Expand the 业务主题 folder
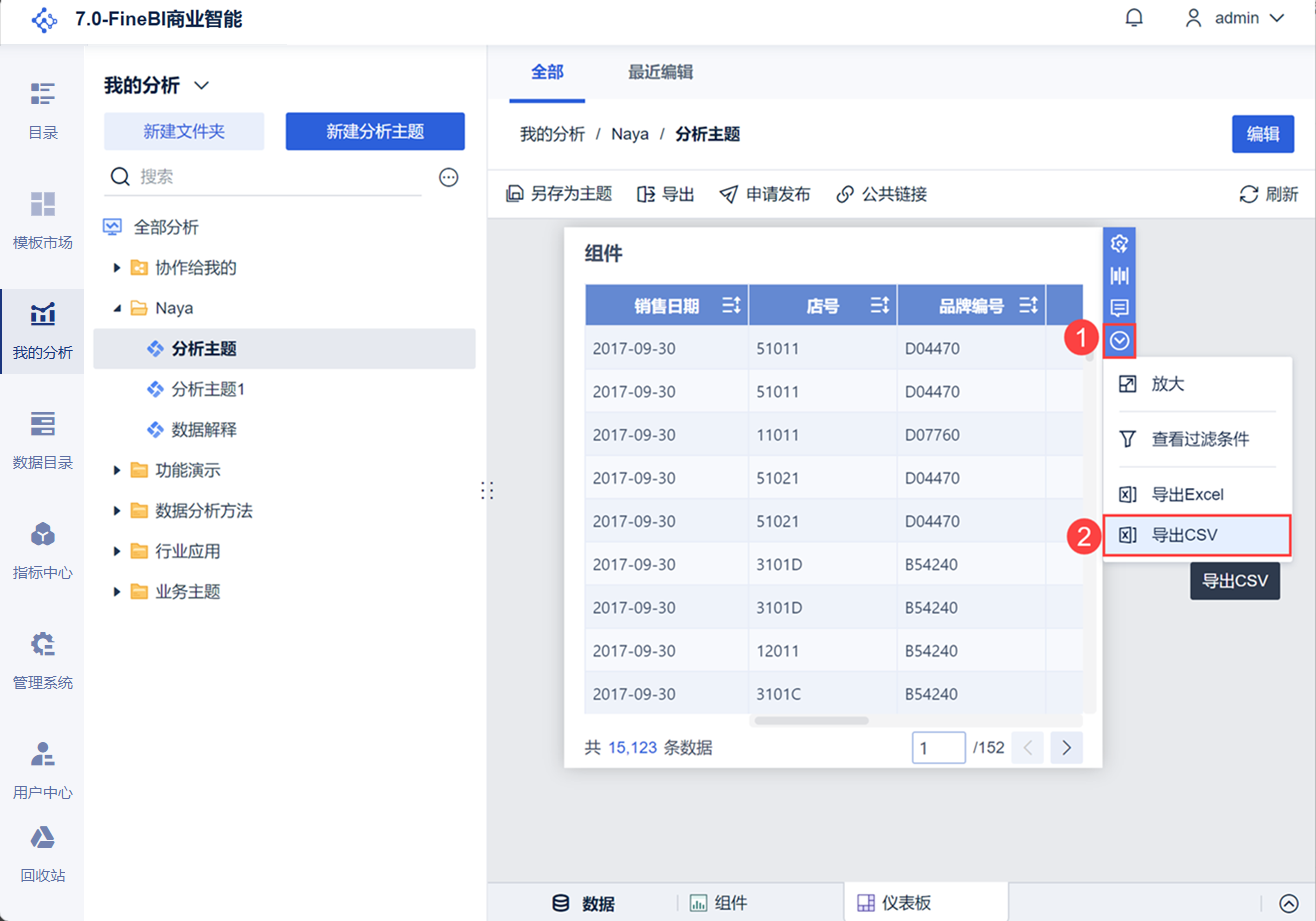This screenshot has width=1316, height=921. point(117,592)
